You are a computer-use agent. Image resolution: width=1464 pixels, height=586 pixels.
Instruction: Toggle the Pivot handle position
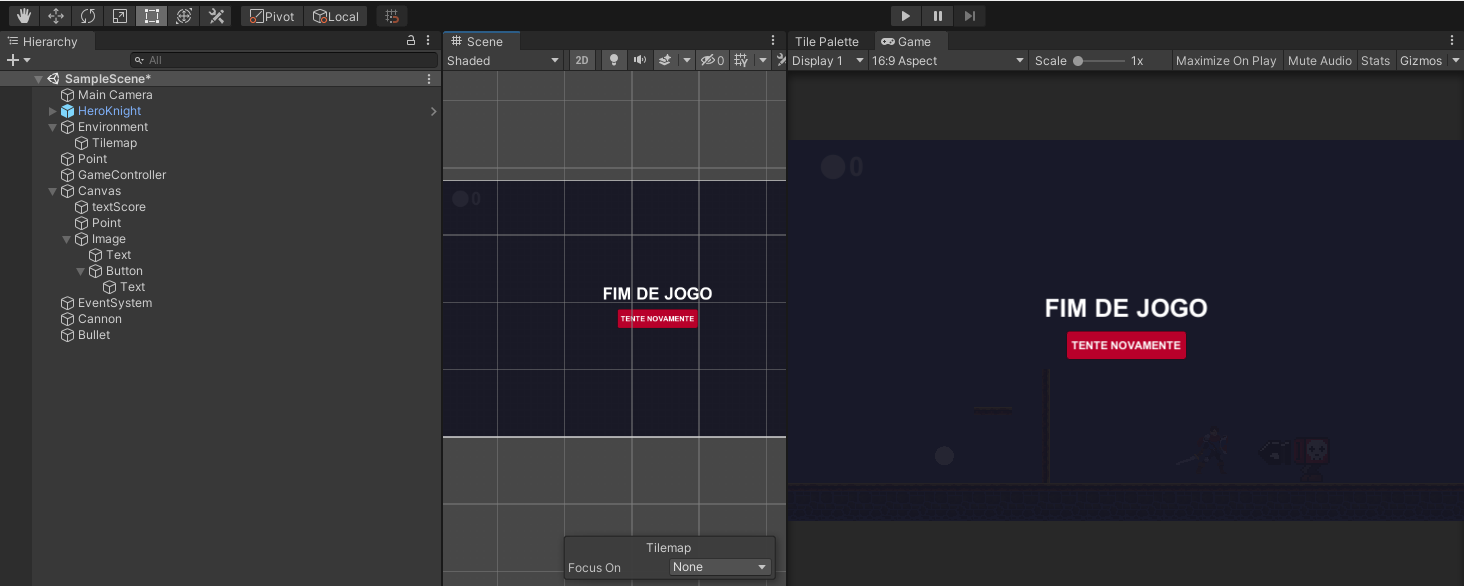coord(272,16)
